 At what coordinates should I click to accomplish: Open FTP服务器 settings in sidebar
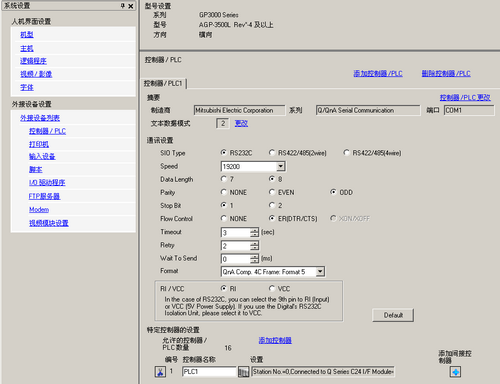click(x=44, y=196)
